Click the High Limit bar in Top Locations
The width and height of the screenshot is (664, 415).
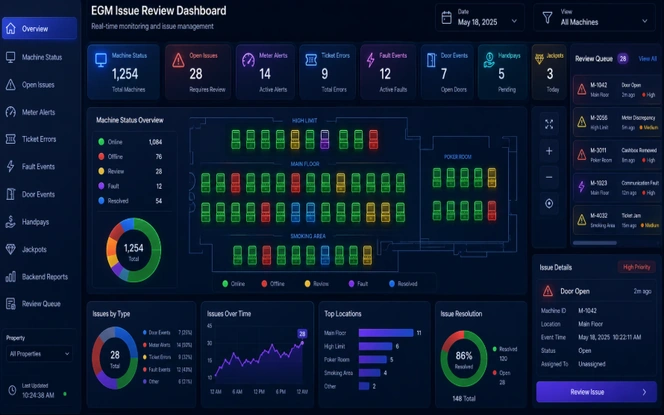click(x=375, y=346)
